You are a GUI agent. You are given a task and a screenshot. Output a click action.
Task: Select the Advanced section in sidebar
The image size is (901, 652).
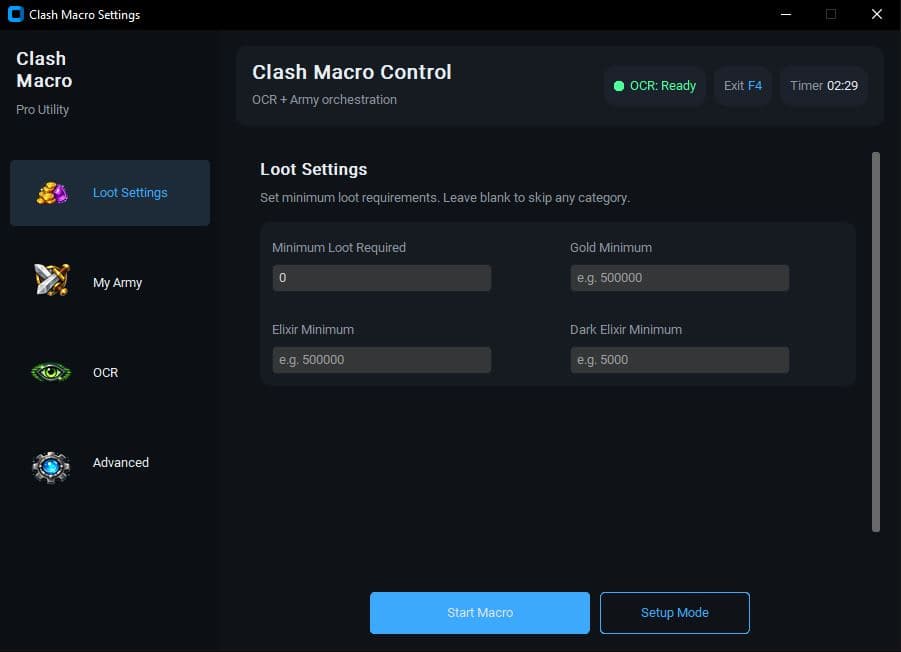[120, 462]
